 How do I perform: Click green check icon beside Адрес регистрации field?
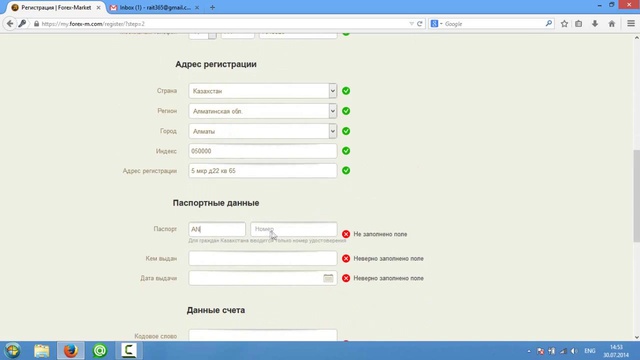pyautogui.click(x=346, y=171)
